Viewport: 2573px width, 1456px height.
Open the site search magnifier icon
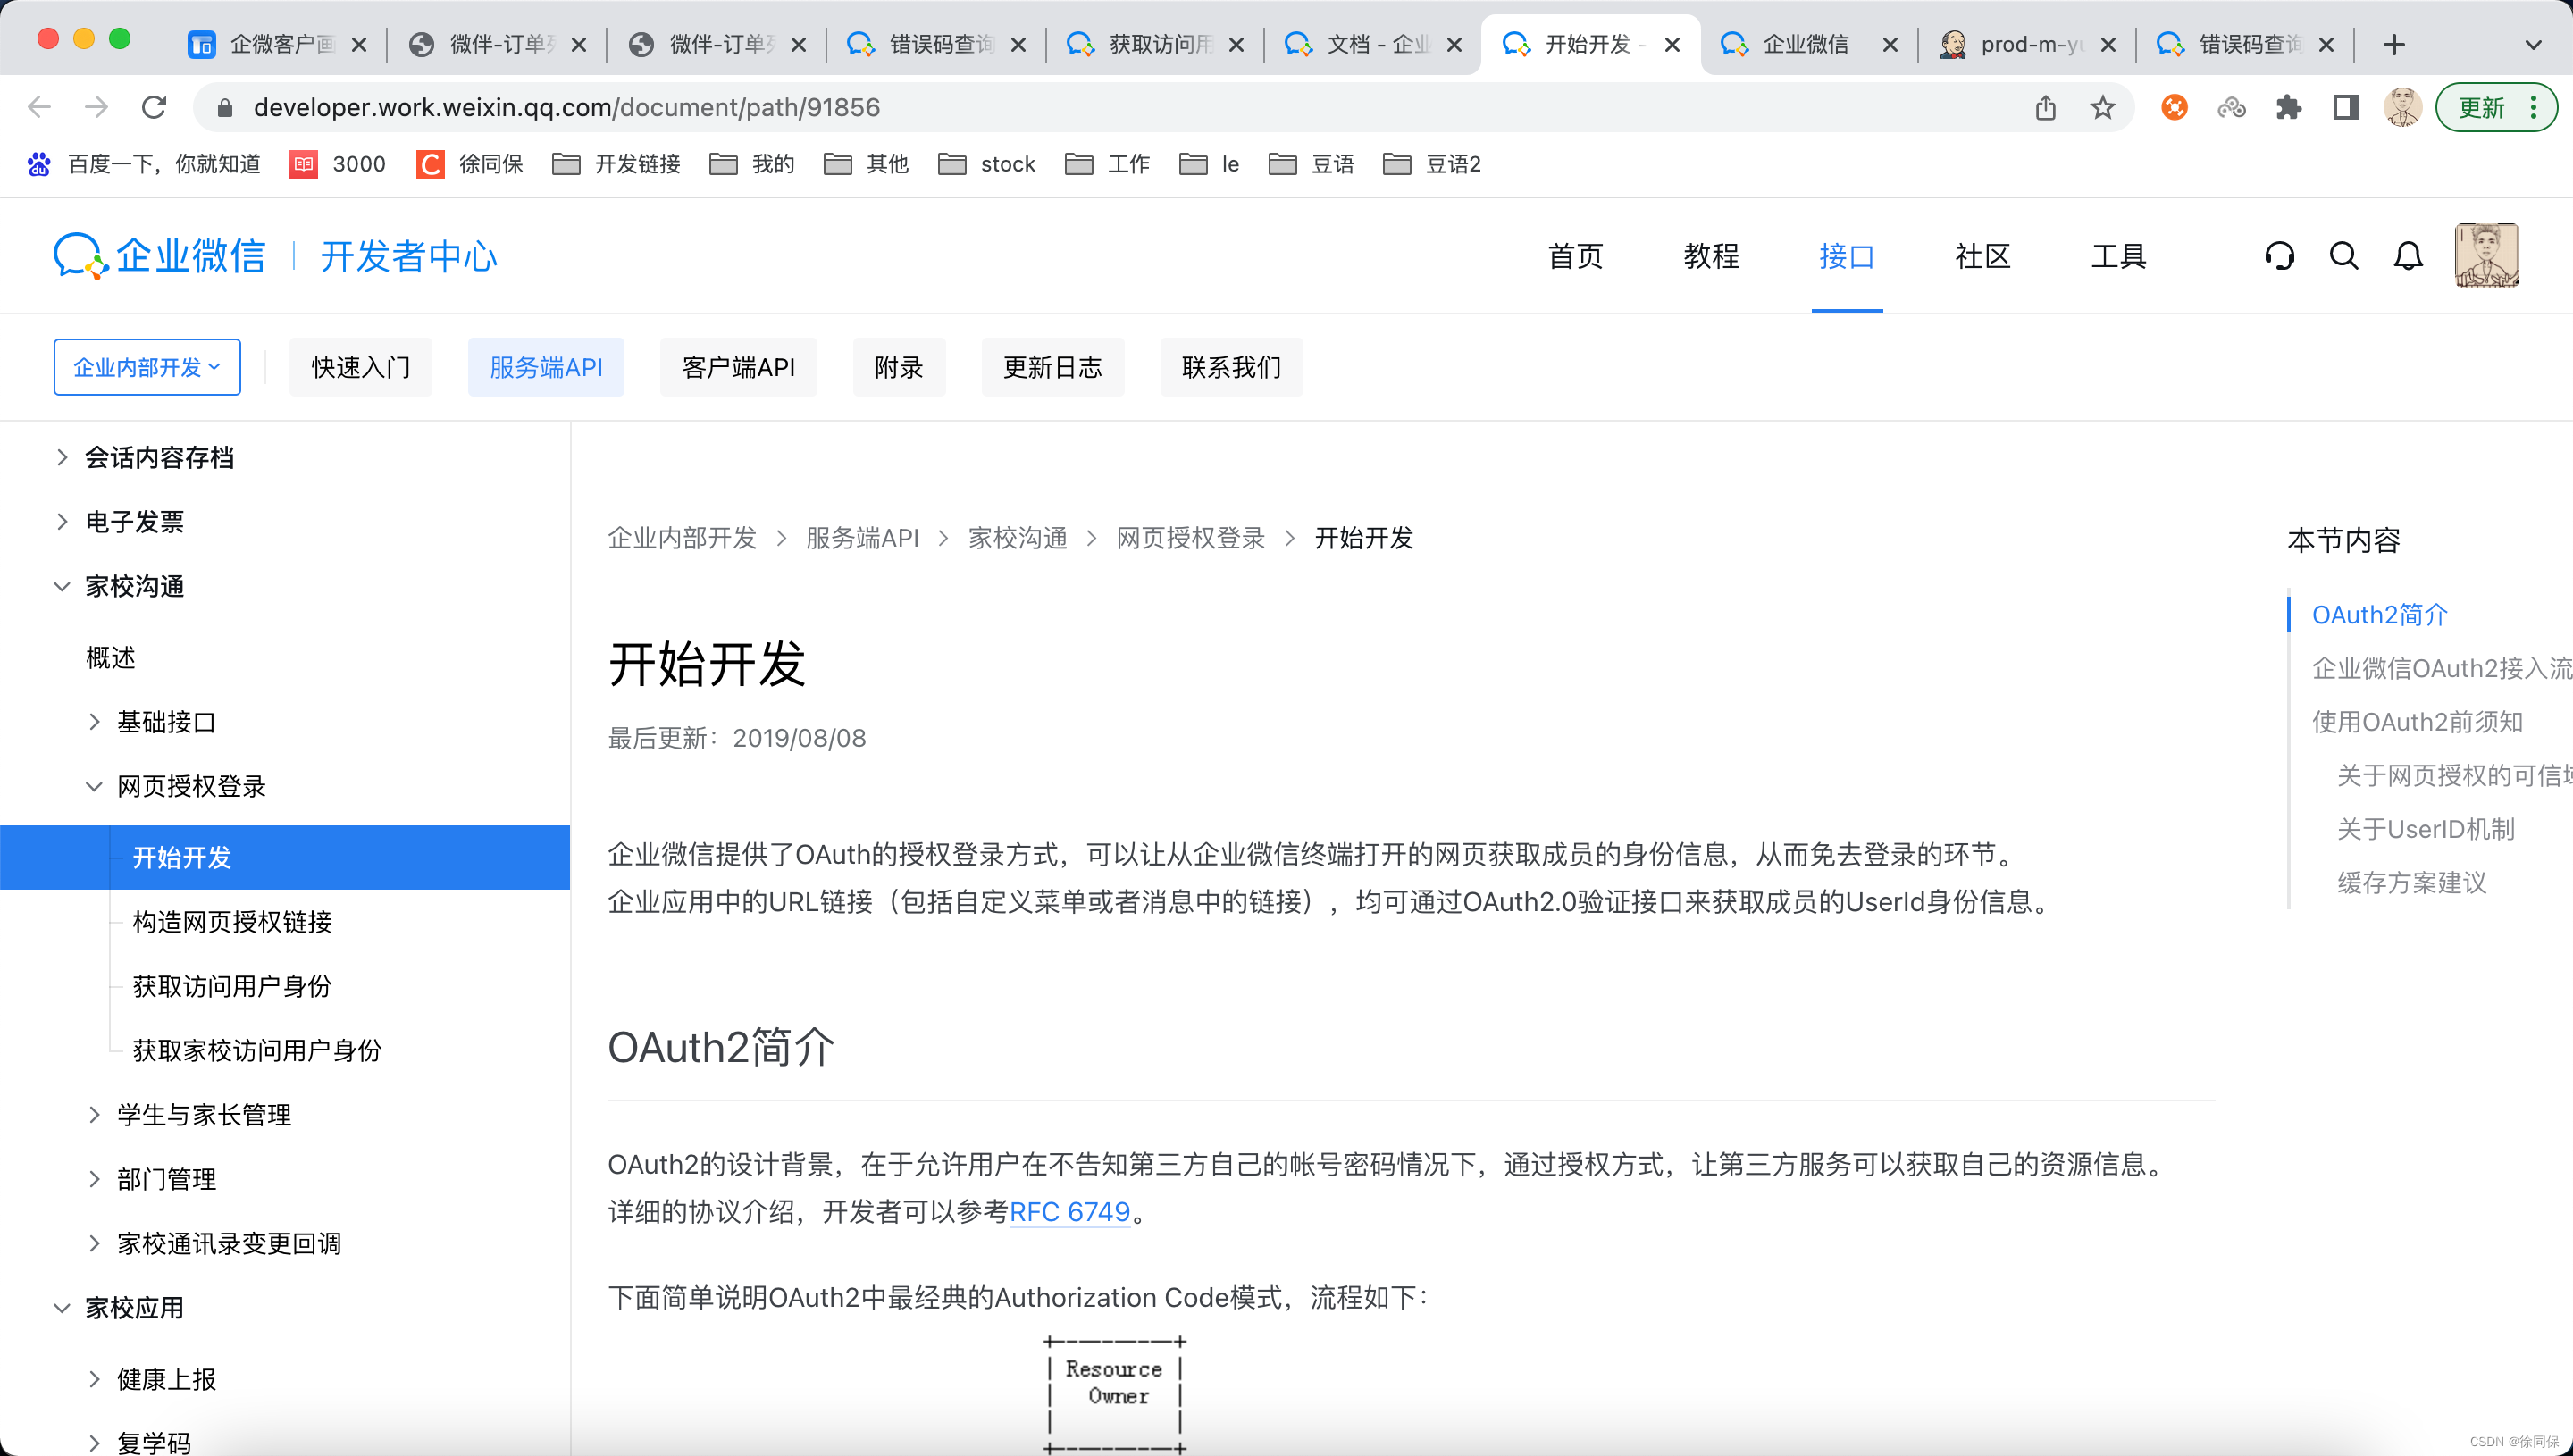(x=2343, y=256)
